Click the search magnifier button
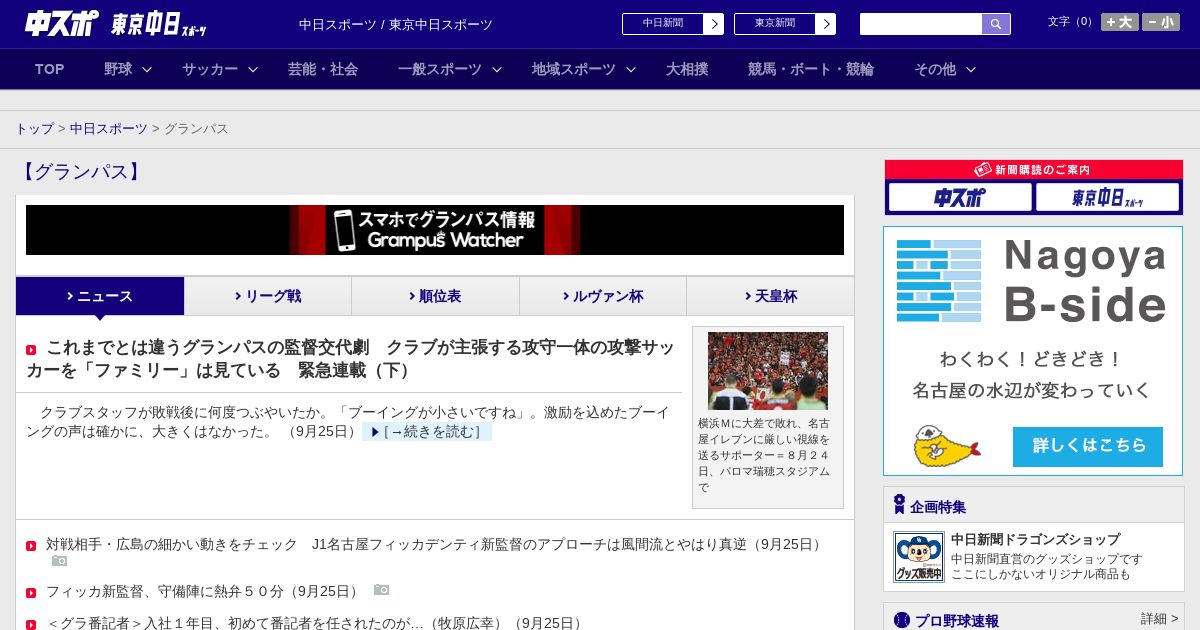Screen dimensions: 1200x630 996,24
